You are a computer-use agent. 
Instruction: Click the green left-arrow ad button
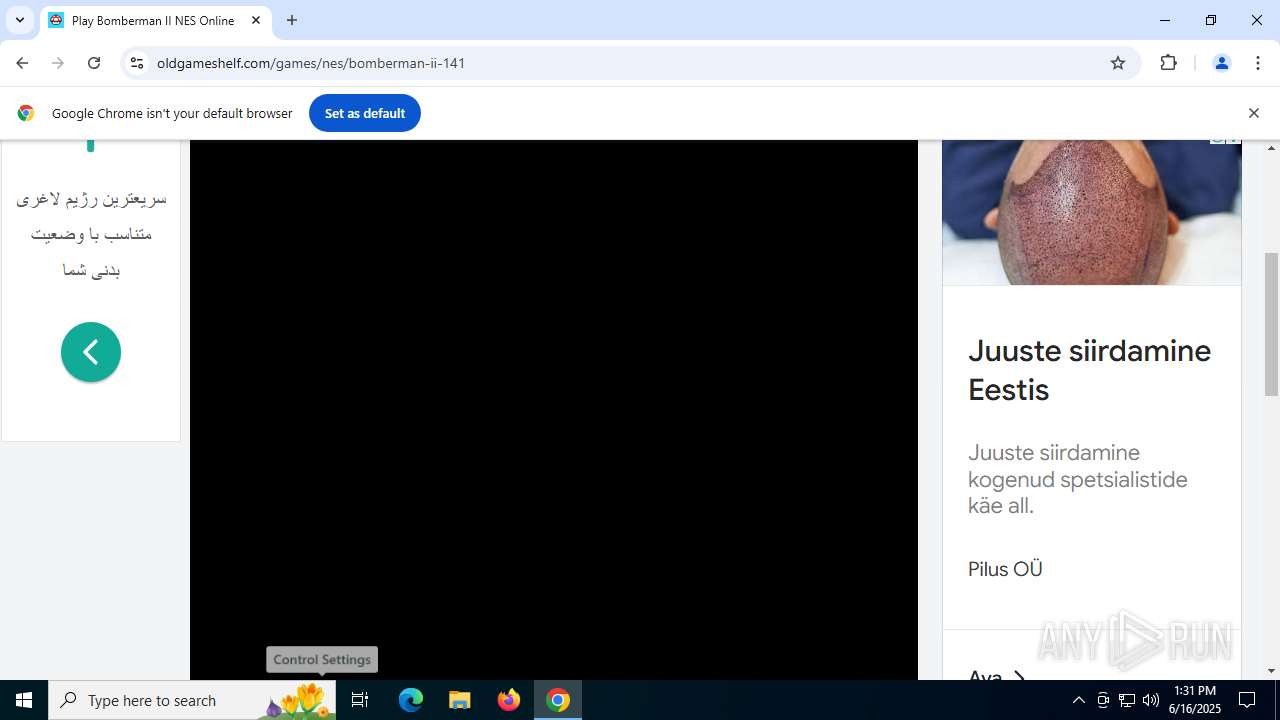coord(91,352)
